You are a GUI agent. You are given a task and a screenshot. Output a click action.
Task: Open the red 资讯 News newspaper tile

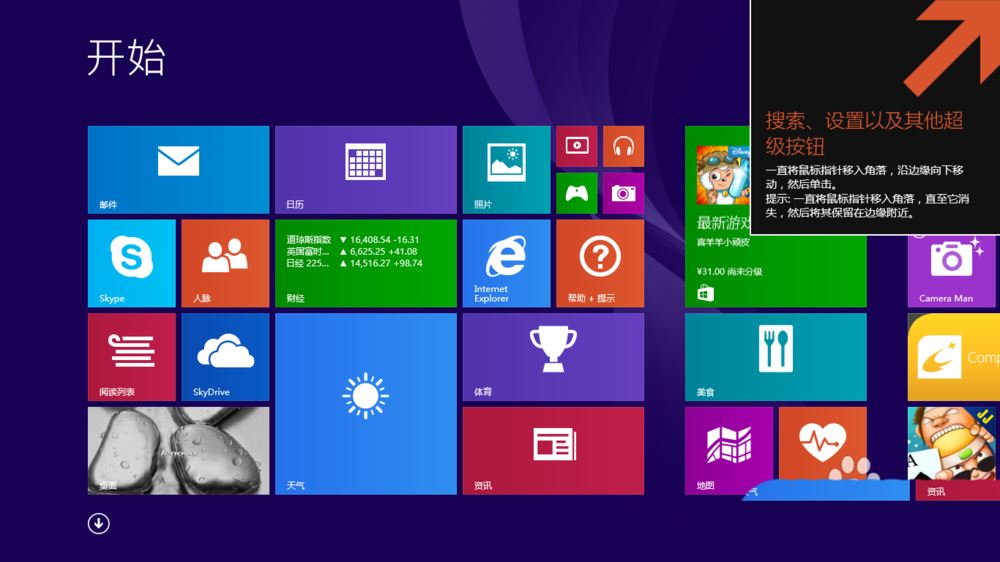[x=554, y=451]
